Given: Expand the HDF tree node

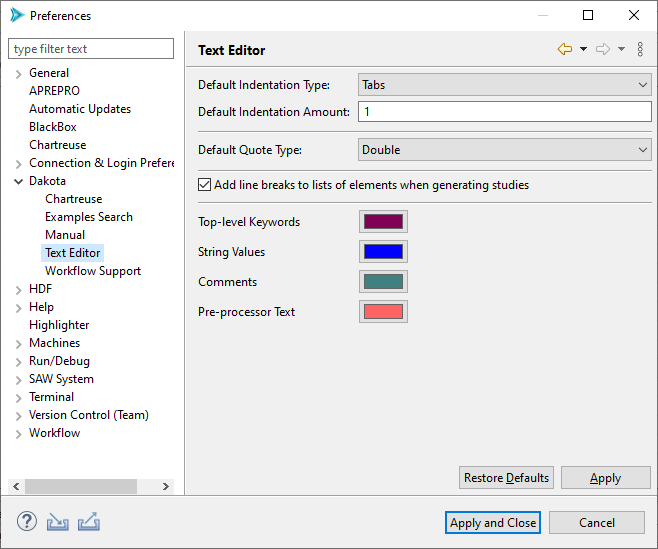Looking at the screenshot, I should [x=18, y=290].
